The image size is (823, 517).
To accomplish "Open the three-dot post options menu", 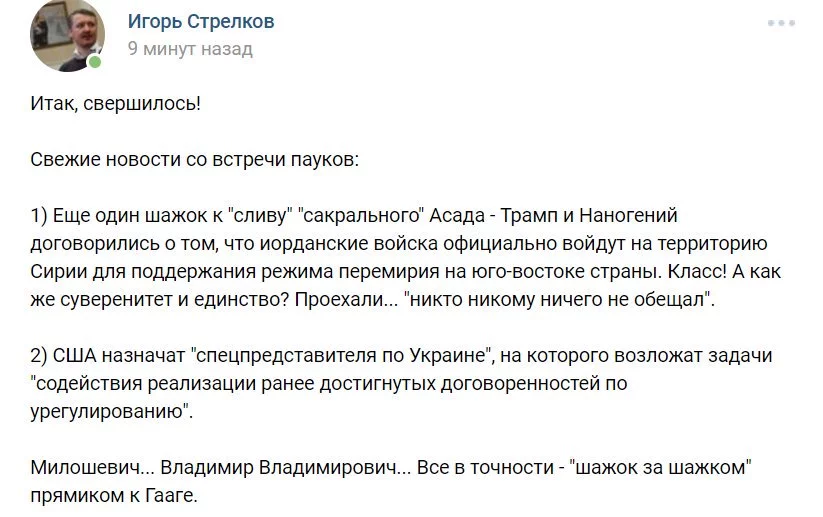I will click(x=781, y=23).
